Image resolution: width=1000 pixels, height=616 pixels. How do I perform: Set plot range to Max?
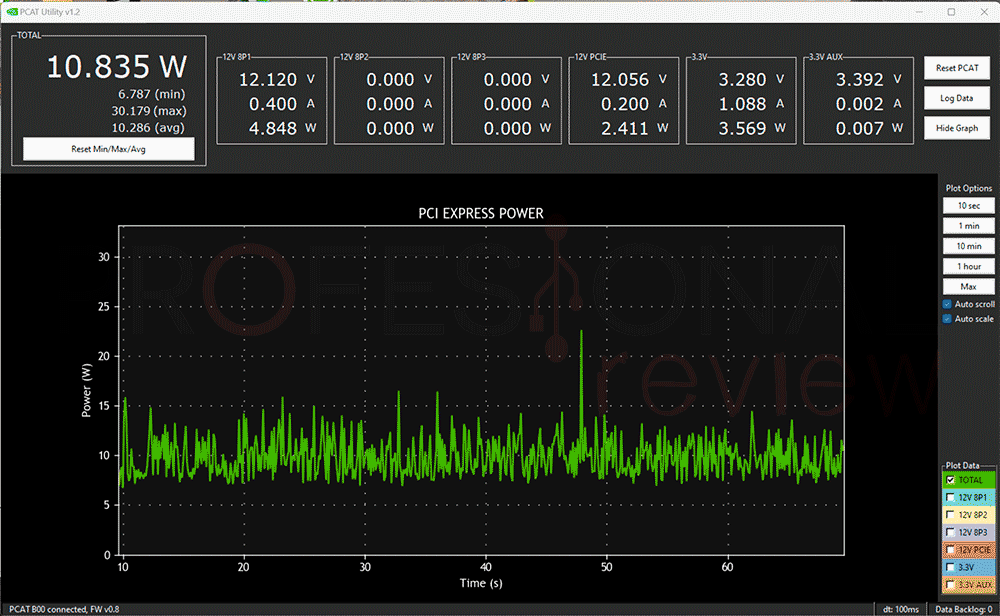[968, 287]
